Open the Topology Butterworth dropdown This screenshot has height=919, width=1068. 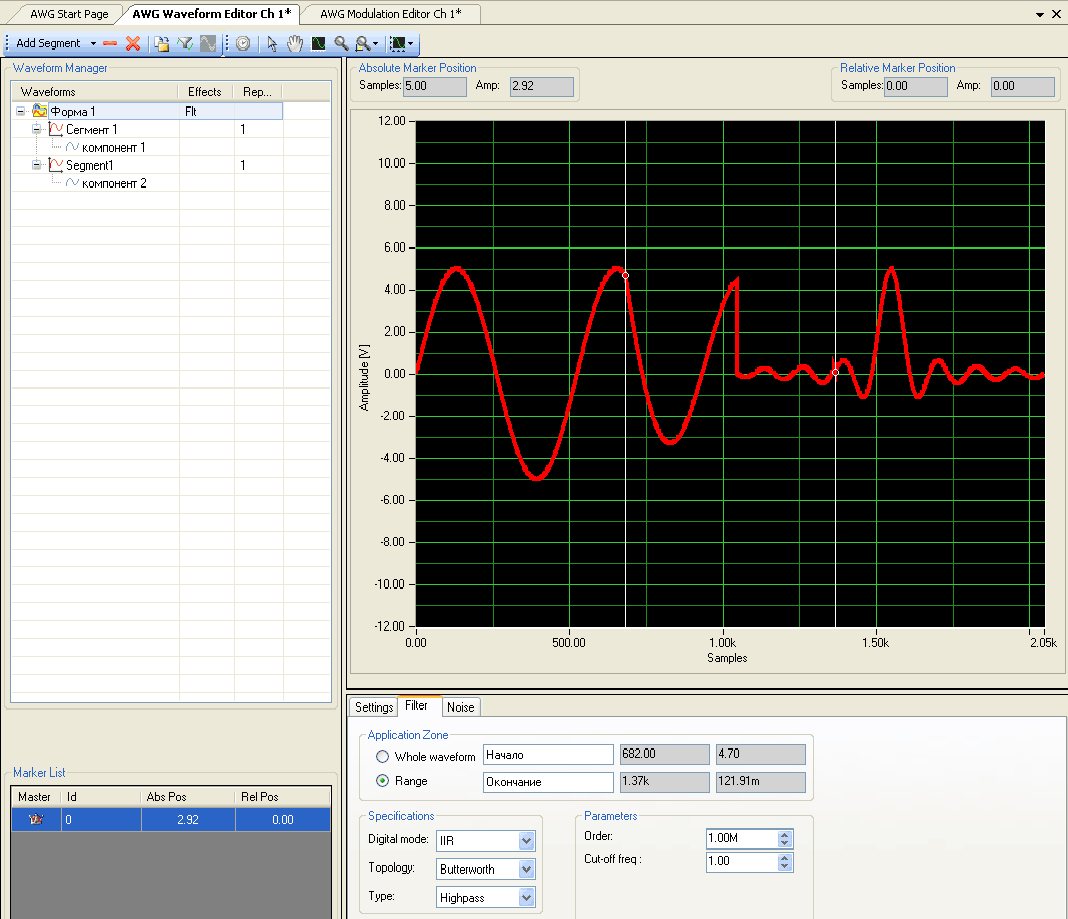[526, 869]
